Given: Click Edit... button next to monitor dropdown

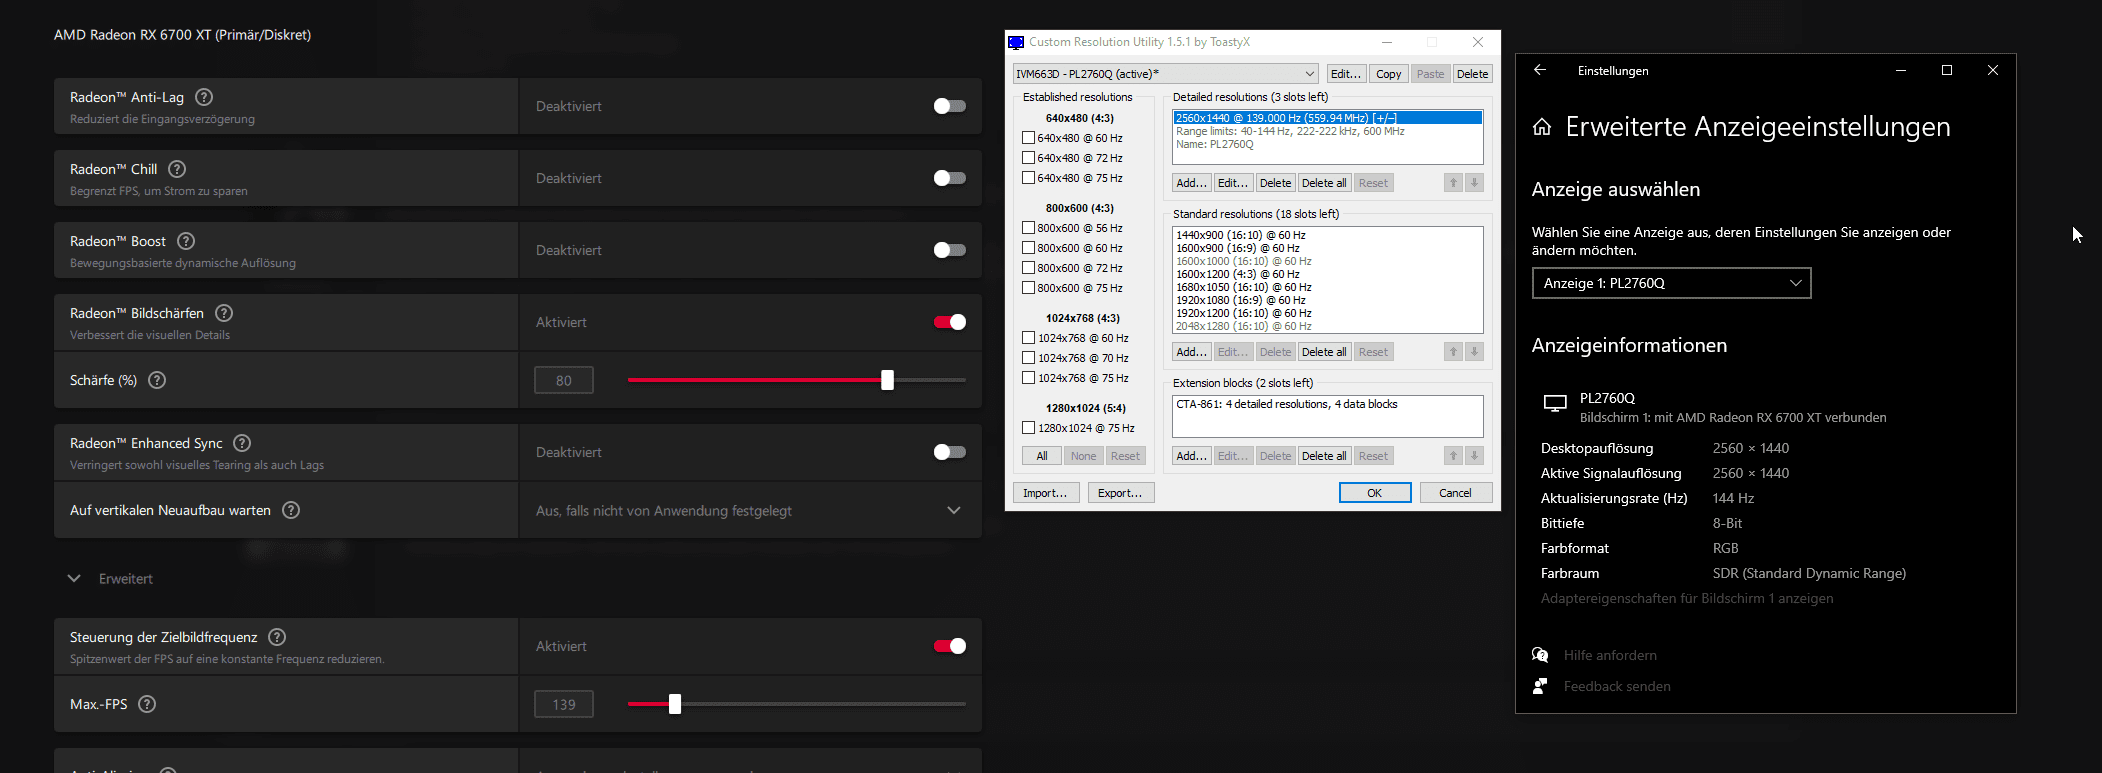Looking at the screenshot, I should (1346, 74).
